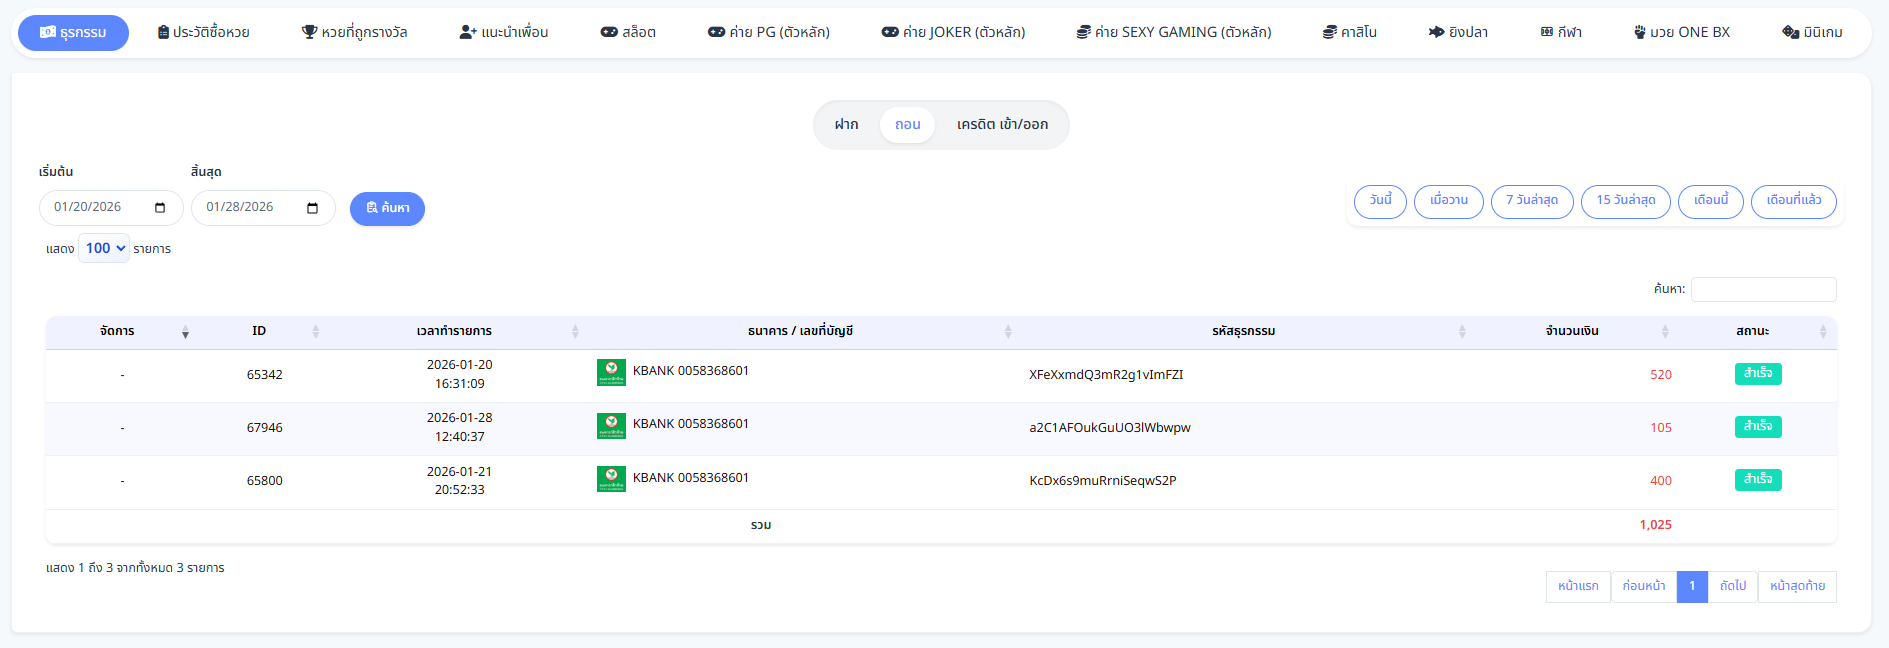Switch to the ฝาก deposit tab
This screenshot has width=1889, height=648.
click(846, 125)
